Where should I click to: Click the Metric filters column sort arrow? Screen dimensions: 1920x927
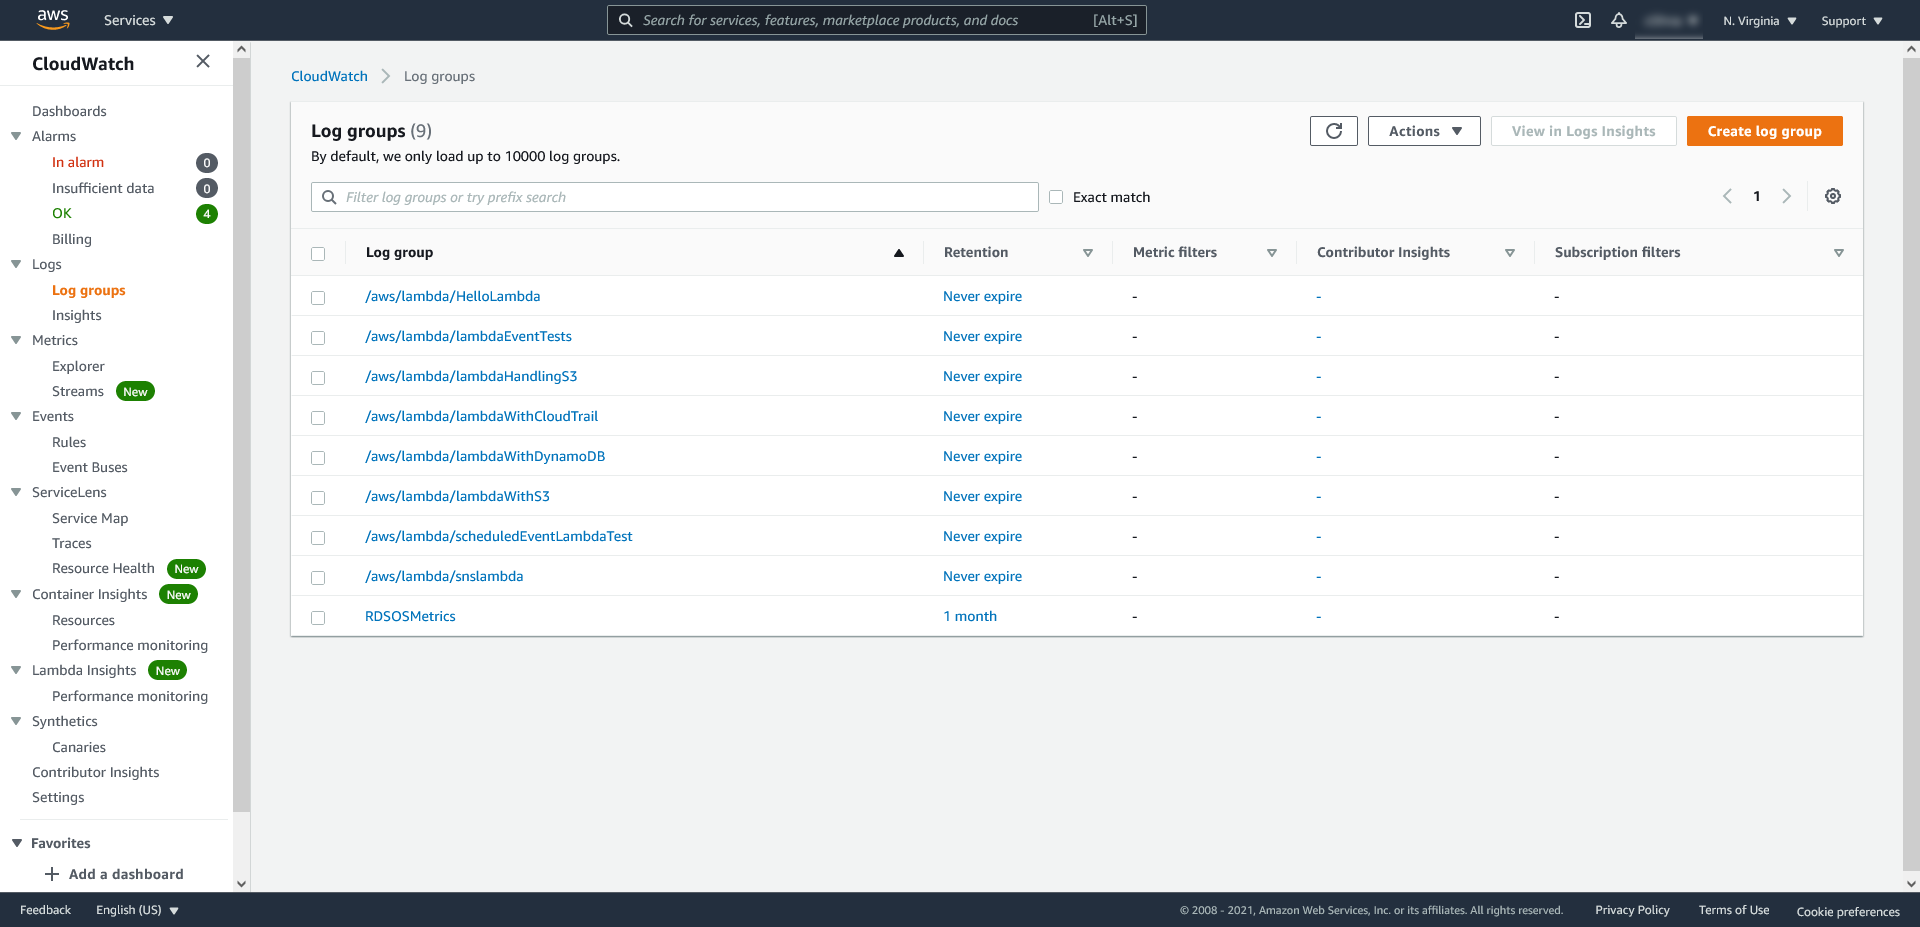click(x=1272, y=253)
